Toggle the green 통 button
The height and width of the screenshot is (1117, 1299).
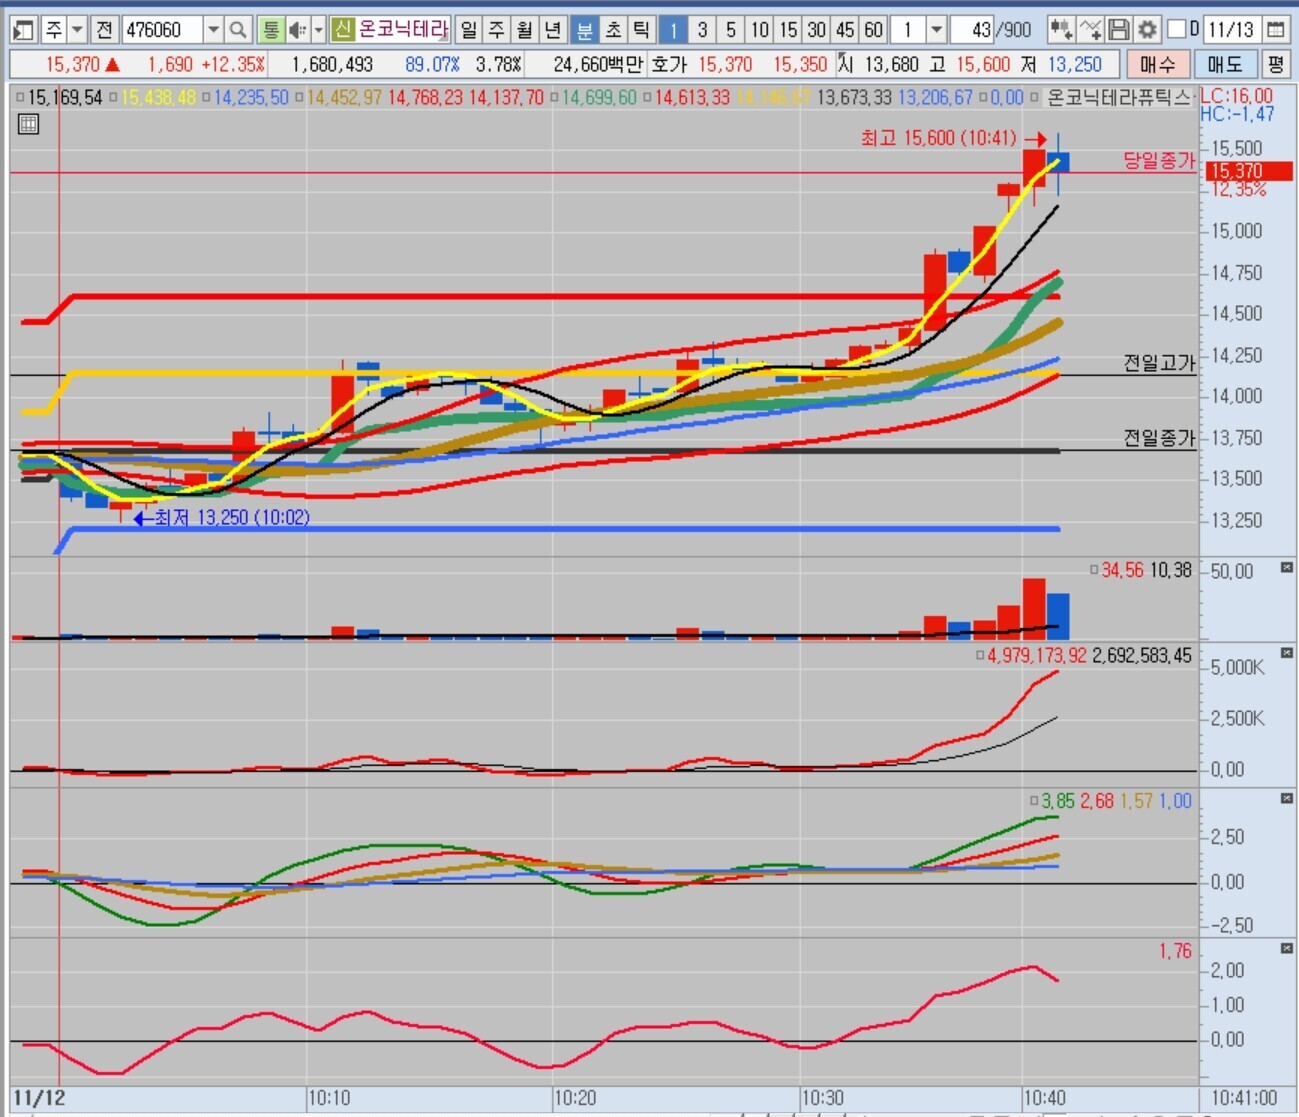click(270, 30)
